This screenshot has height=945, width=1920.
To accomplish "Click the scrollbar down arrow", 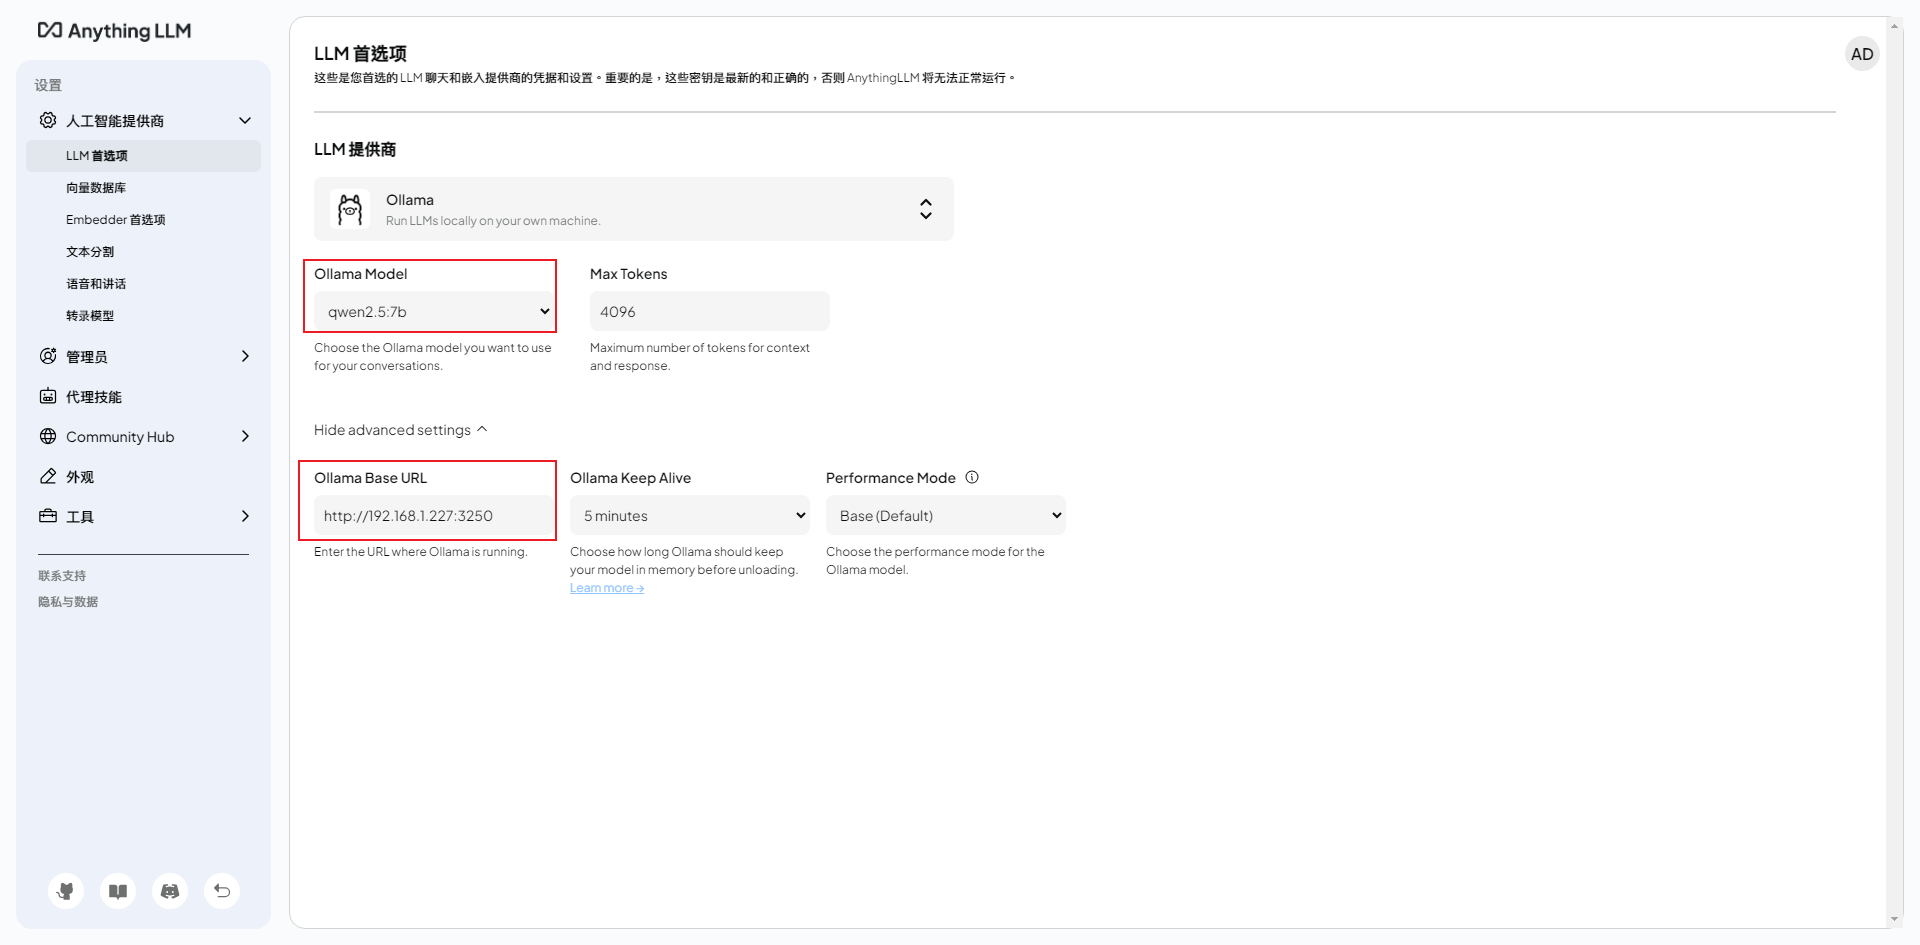I will click(1894, 920).
